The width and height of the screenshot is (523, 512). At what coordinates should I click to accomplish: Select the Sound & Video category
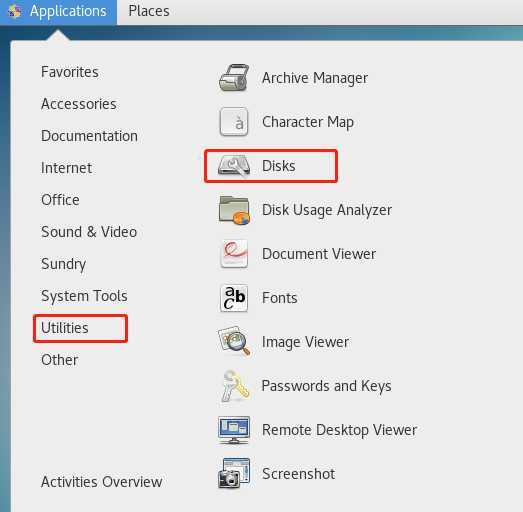pyautogui.click(x=89, y=232)
